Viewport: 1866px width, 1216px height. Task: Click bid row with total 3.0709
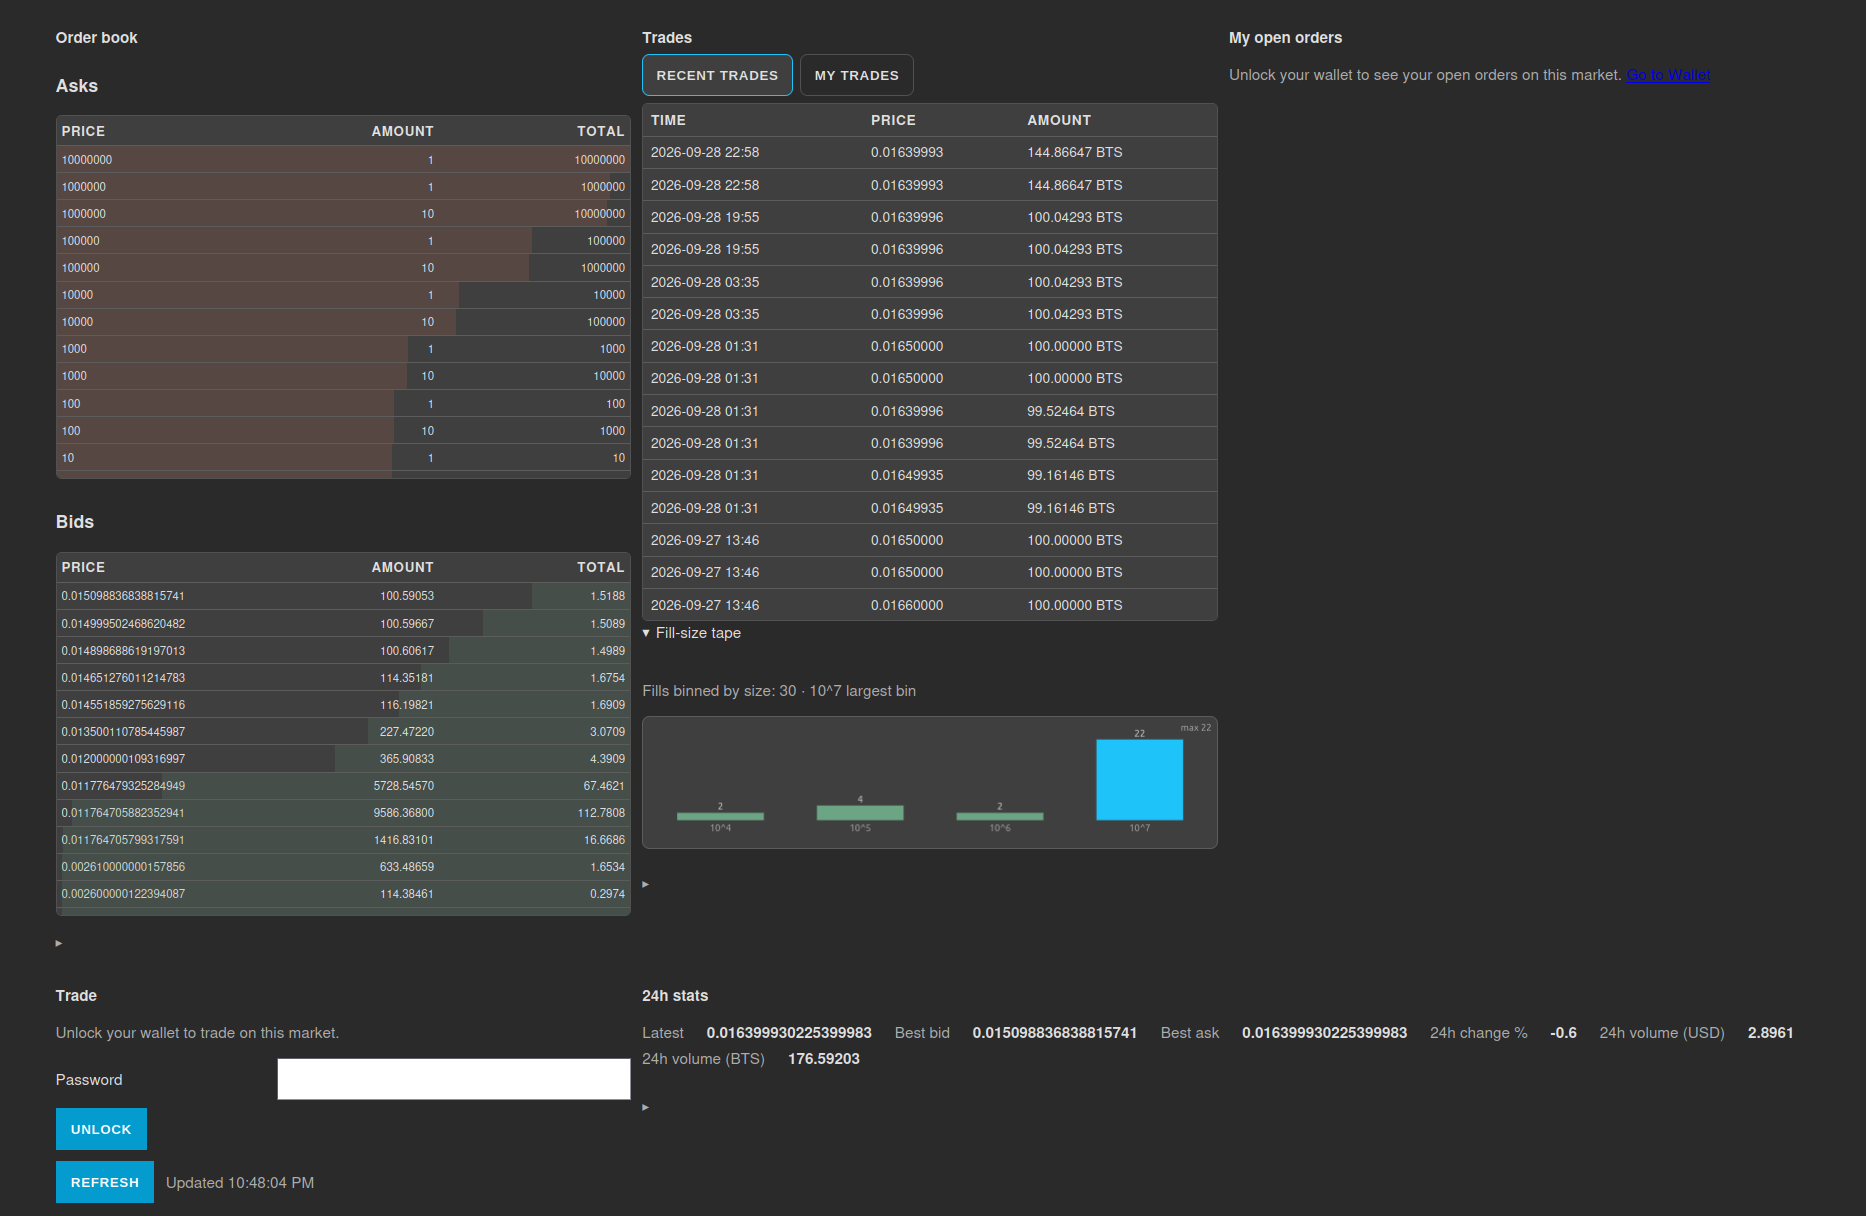coord(343,732)
